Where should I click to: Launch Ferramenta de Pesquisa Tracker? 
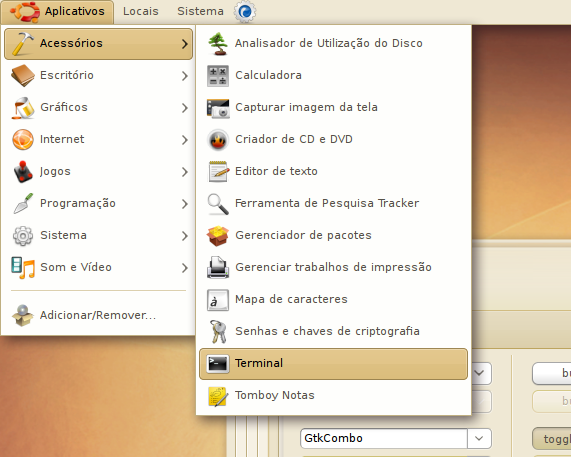pyautogui.click(x=333, y=204)
